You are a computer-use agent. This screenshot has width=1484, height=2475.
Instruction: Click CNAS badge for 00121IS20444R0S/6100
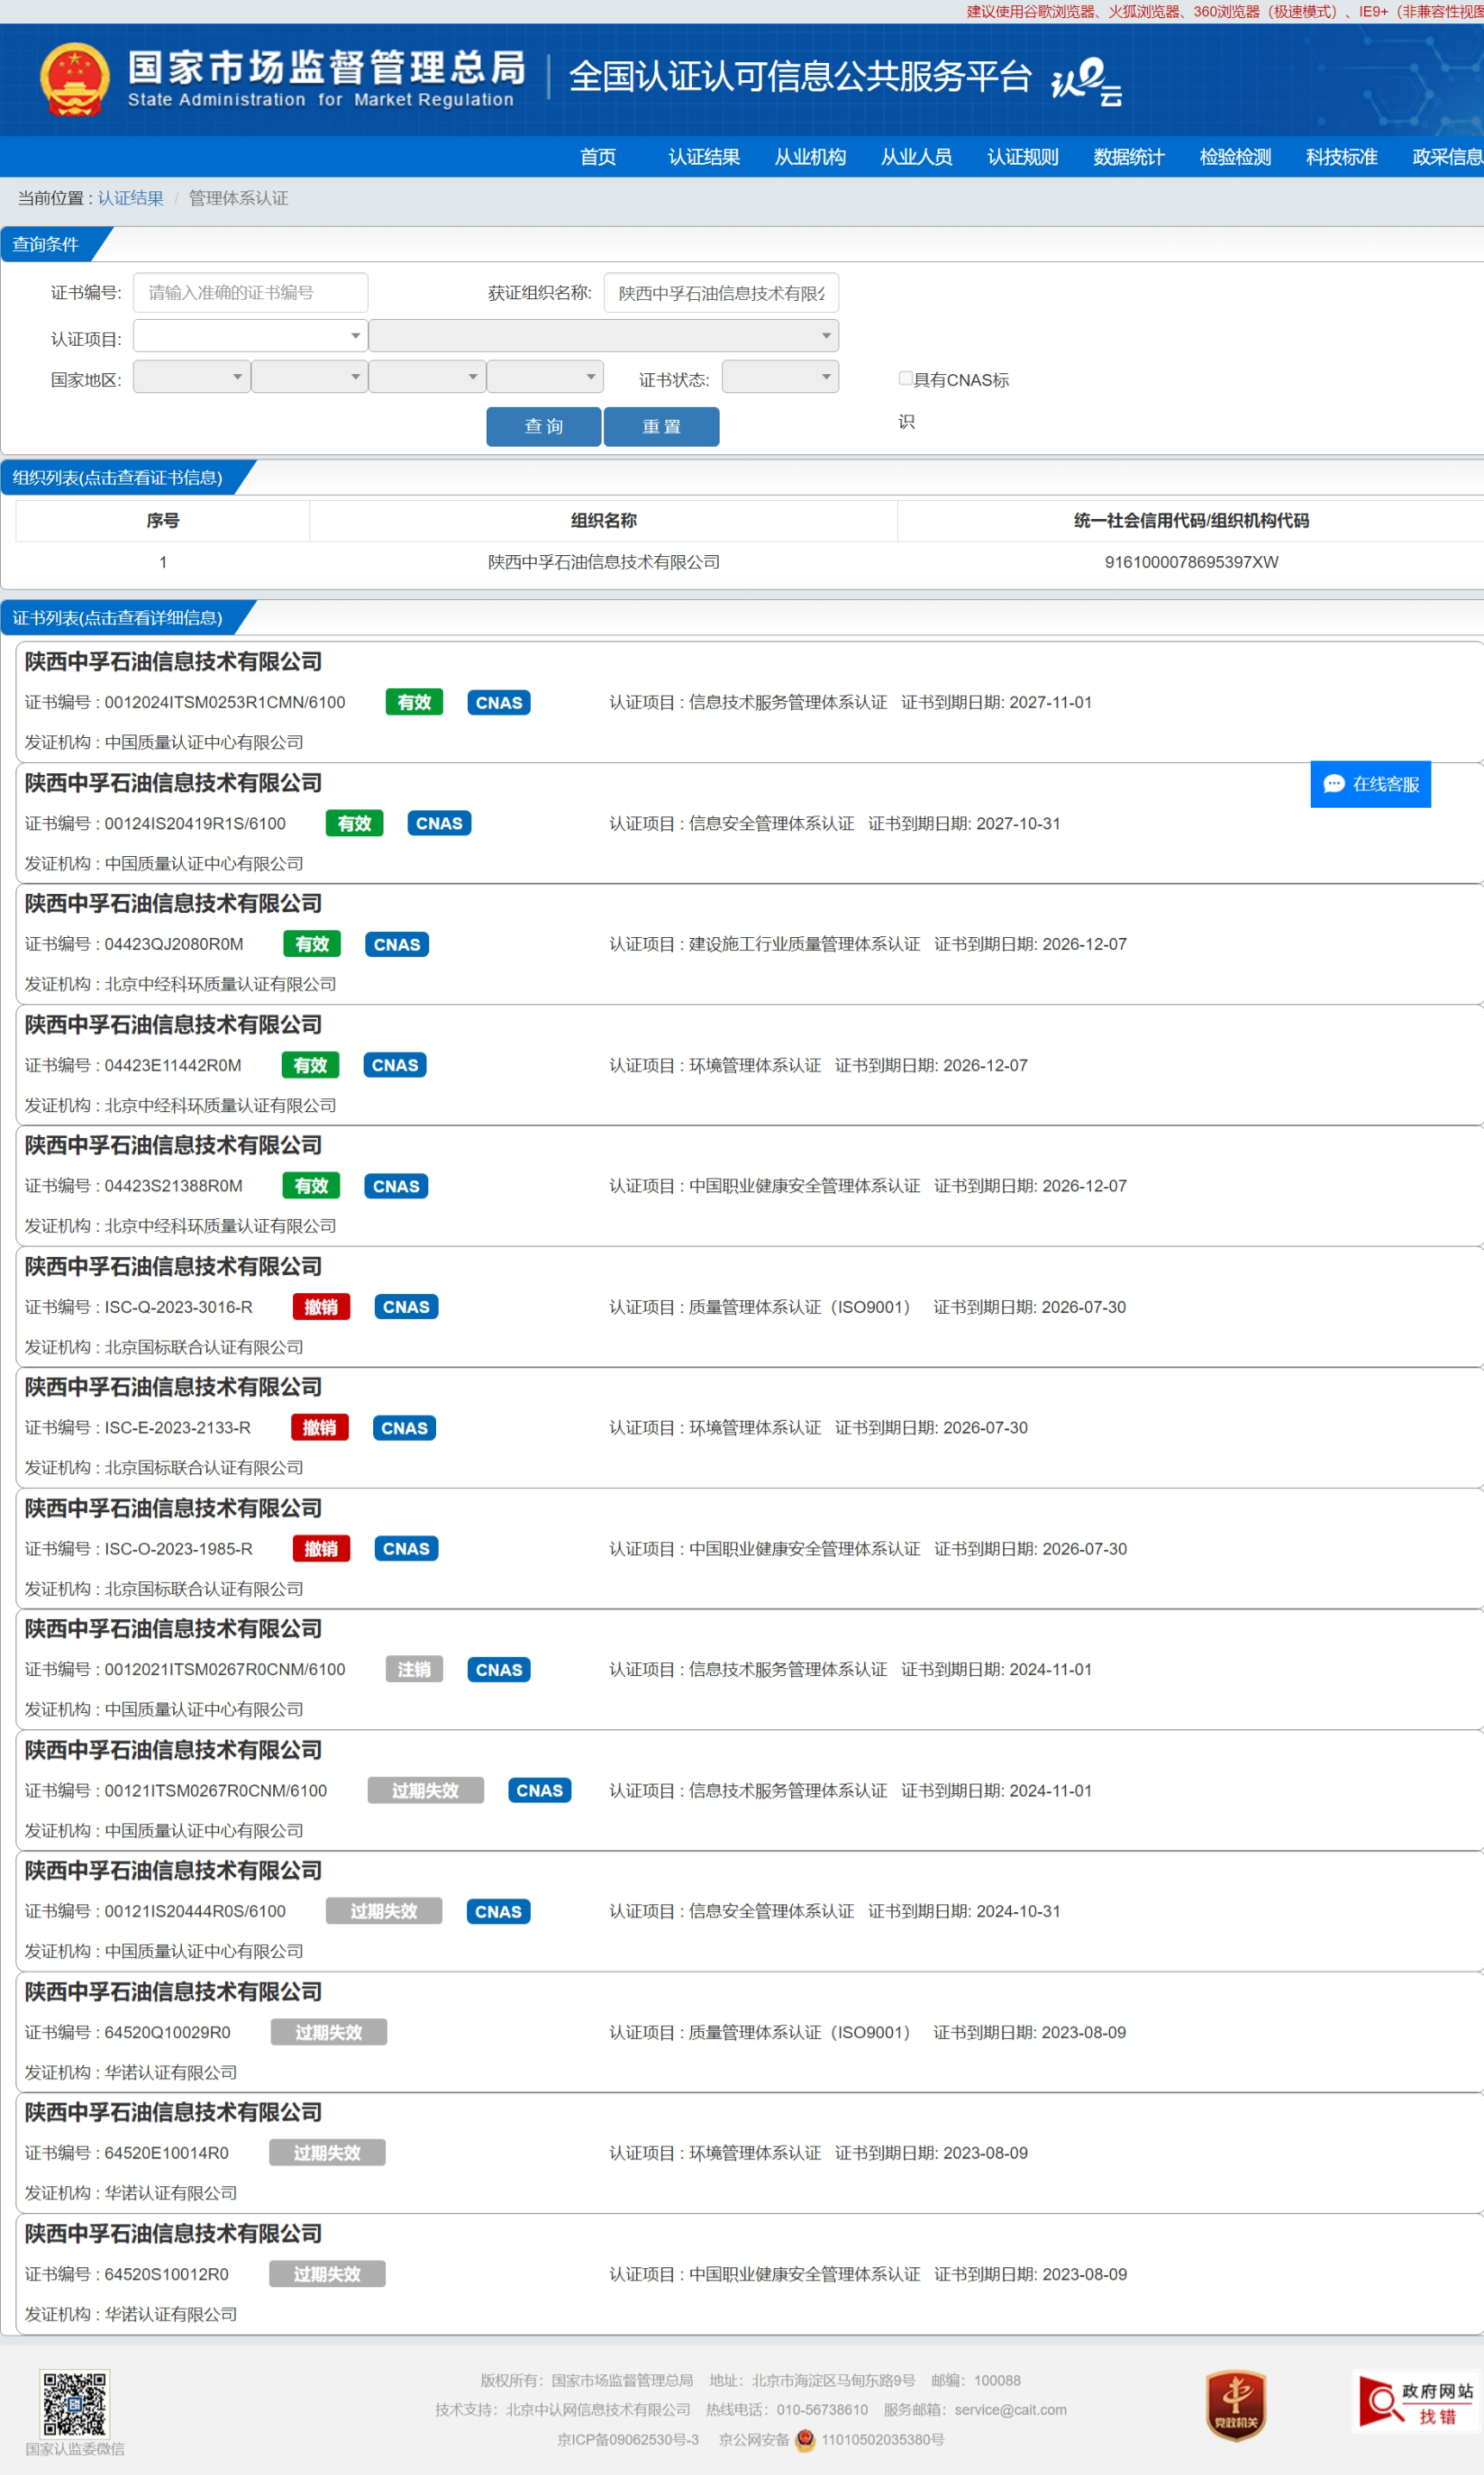(x=498, y=1911)
